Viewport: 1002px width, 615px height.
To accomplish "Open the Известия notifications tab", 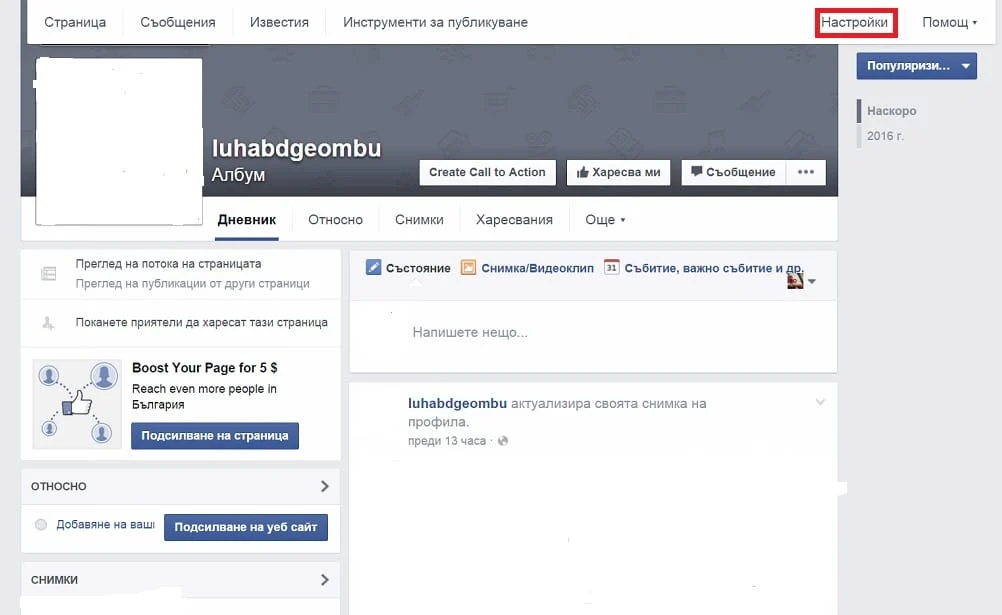I will [279, 22].
